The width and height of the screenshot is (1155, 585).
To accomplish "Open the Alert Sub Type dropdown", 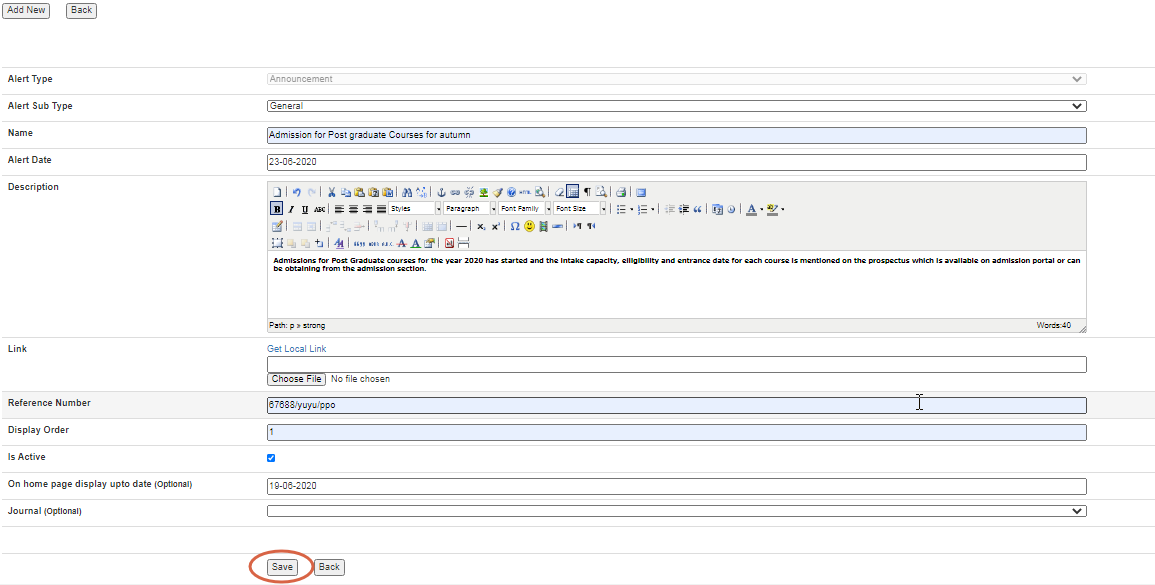I will pyautogui.click(x=676, y=106).
